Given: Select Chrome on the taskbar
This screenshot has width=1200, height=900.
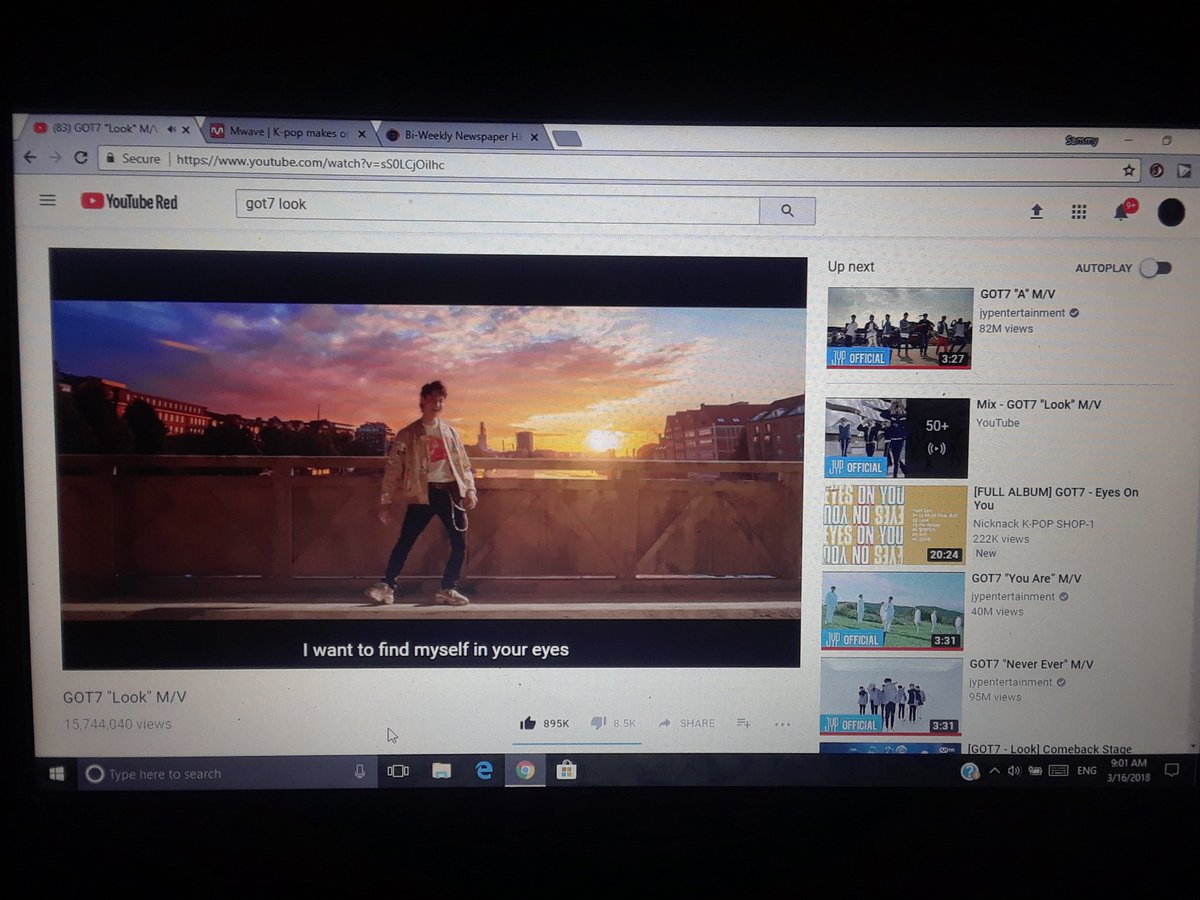Looking at the screenshot, I should pos(525,770).
